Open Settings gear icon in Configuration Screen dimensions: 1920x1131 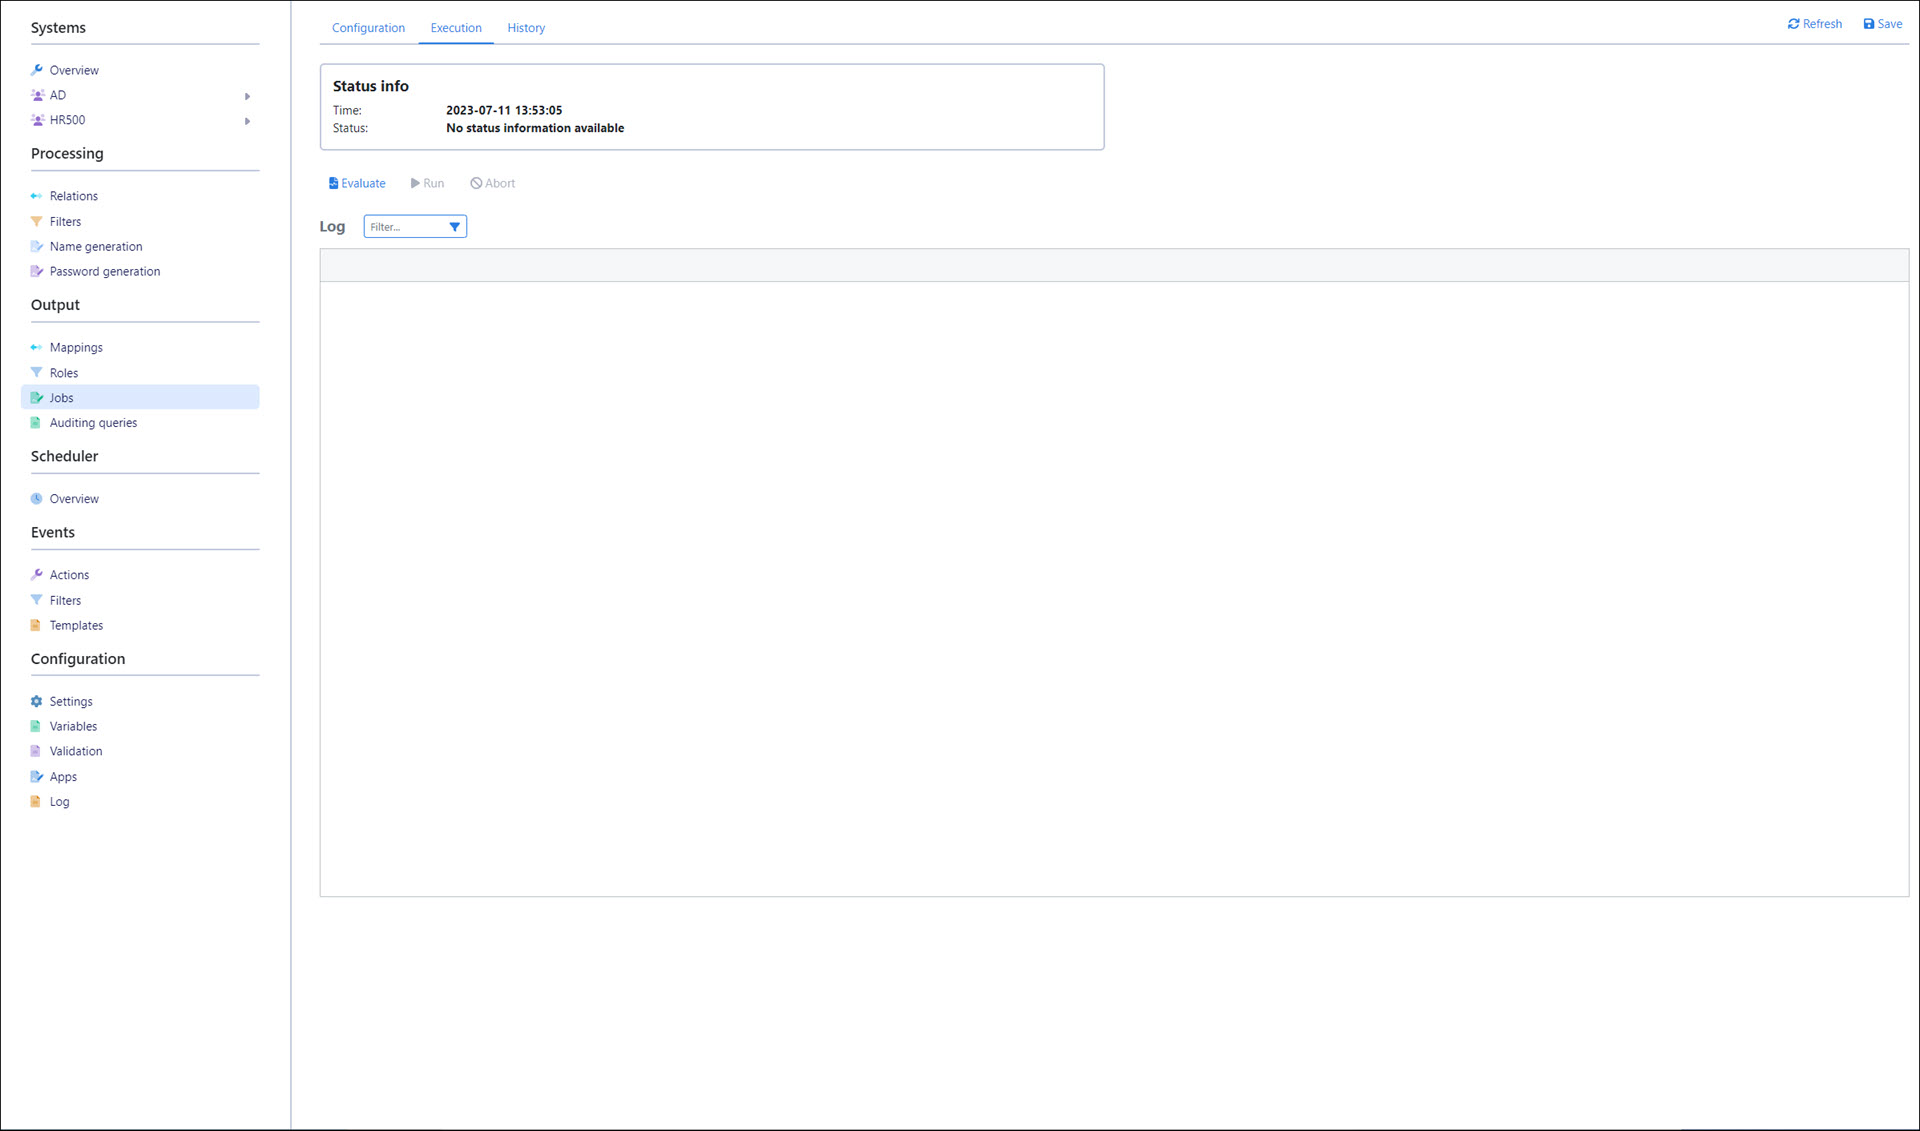37,701
